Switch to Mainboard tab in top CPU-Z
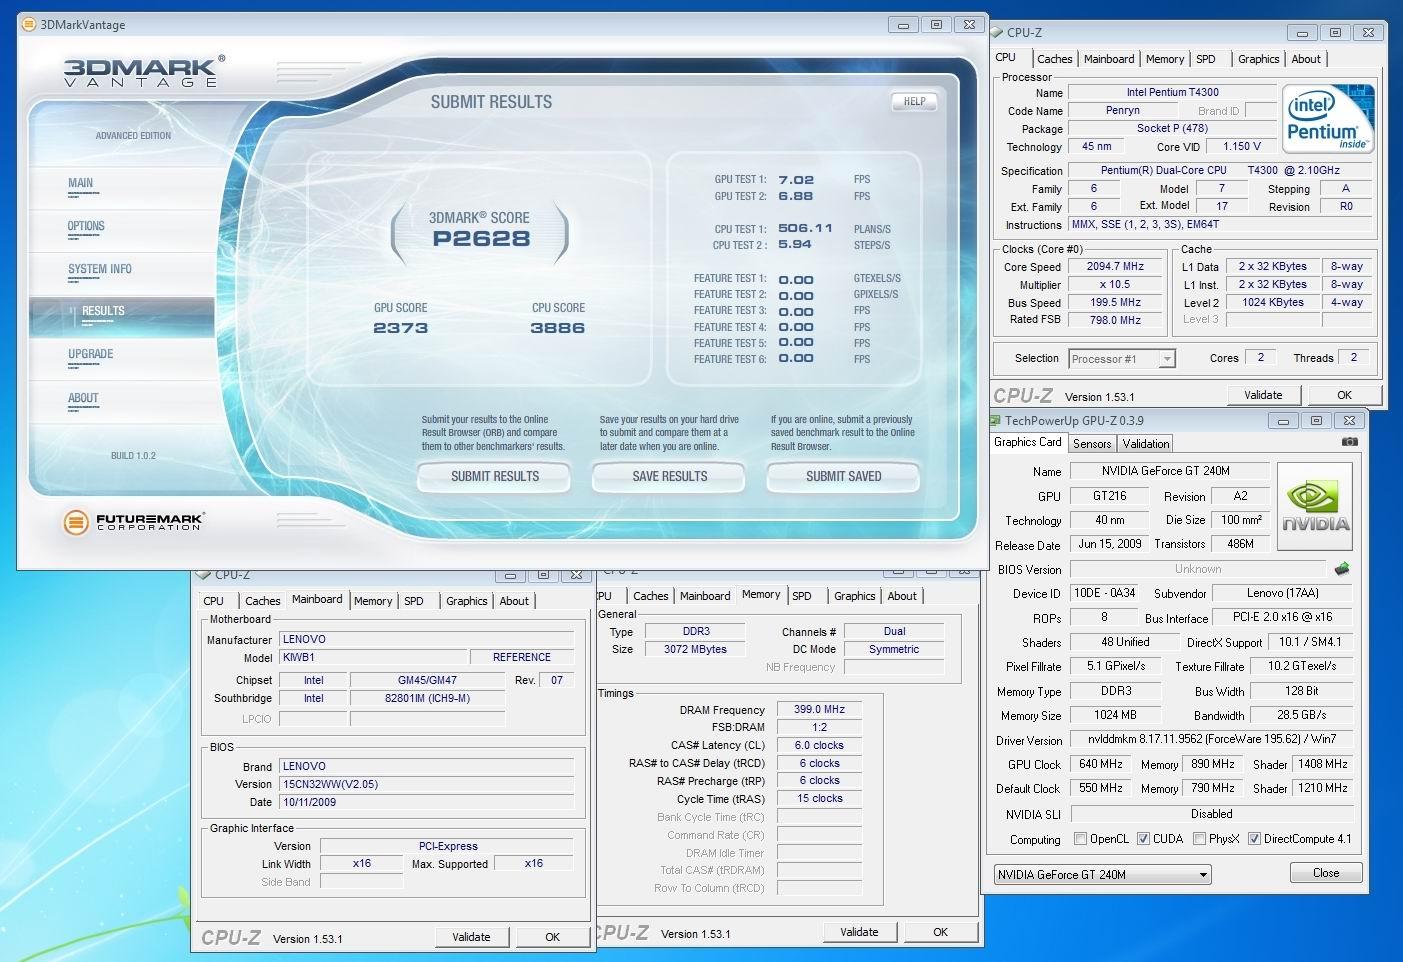 pyautogui.click(x=1109, y=59)
